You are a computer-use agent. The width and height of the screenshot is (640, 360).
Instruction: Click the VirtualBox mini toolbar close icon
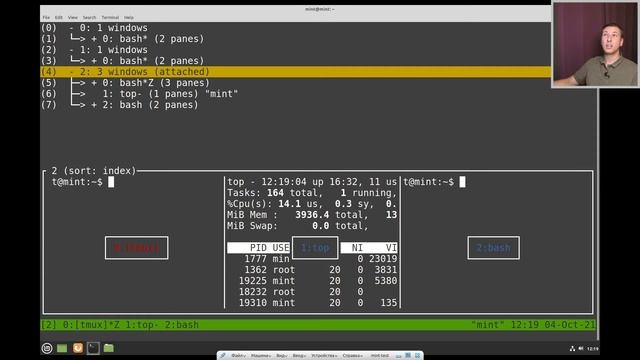tap(417, 356)
